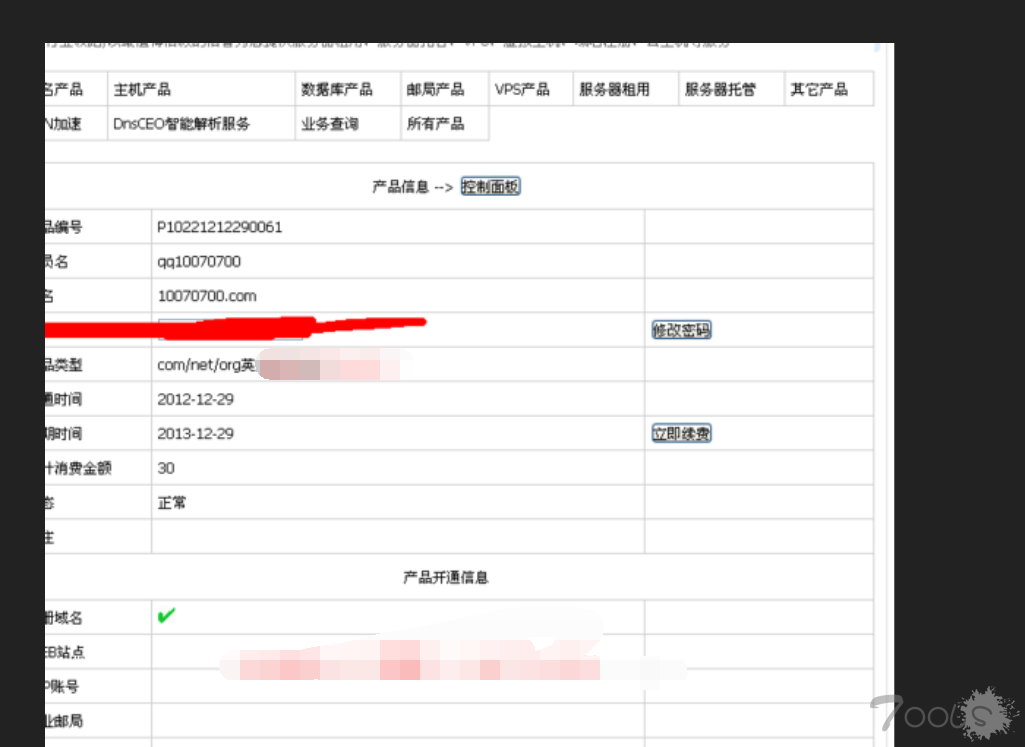Click the green checkmark in 域名 row
The width and height of the screenshot is (1025, 747).
coord(167,615)
